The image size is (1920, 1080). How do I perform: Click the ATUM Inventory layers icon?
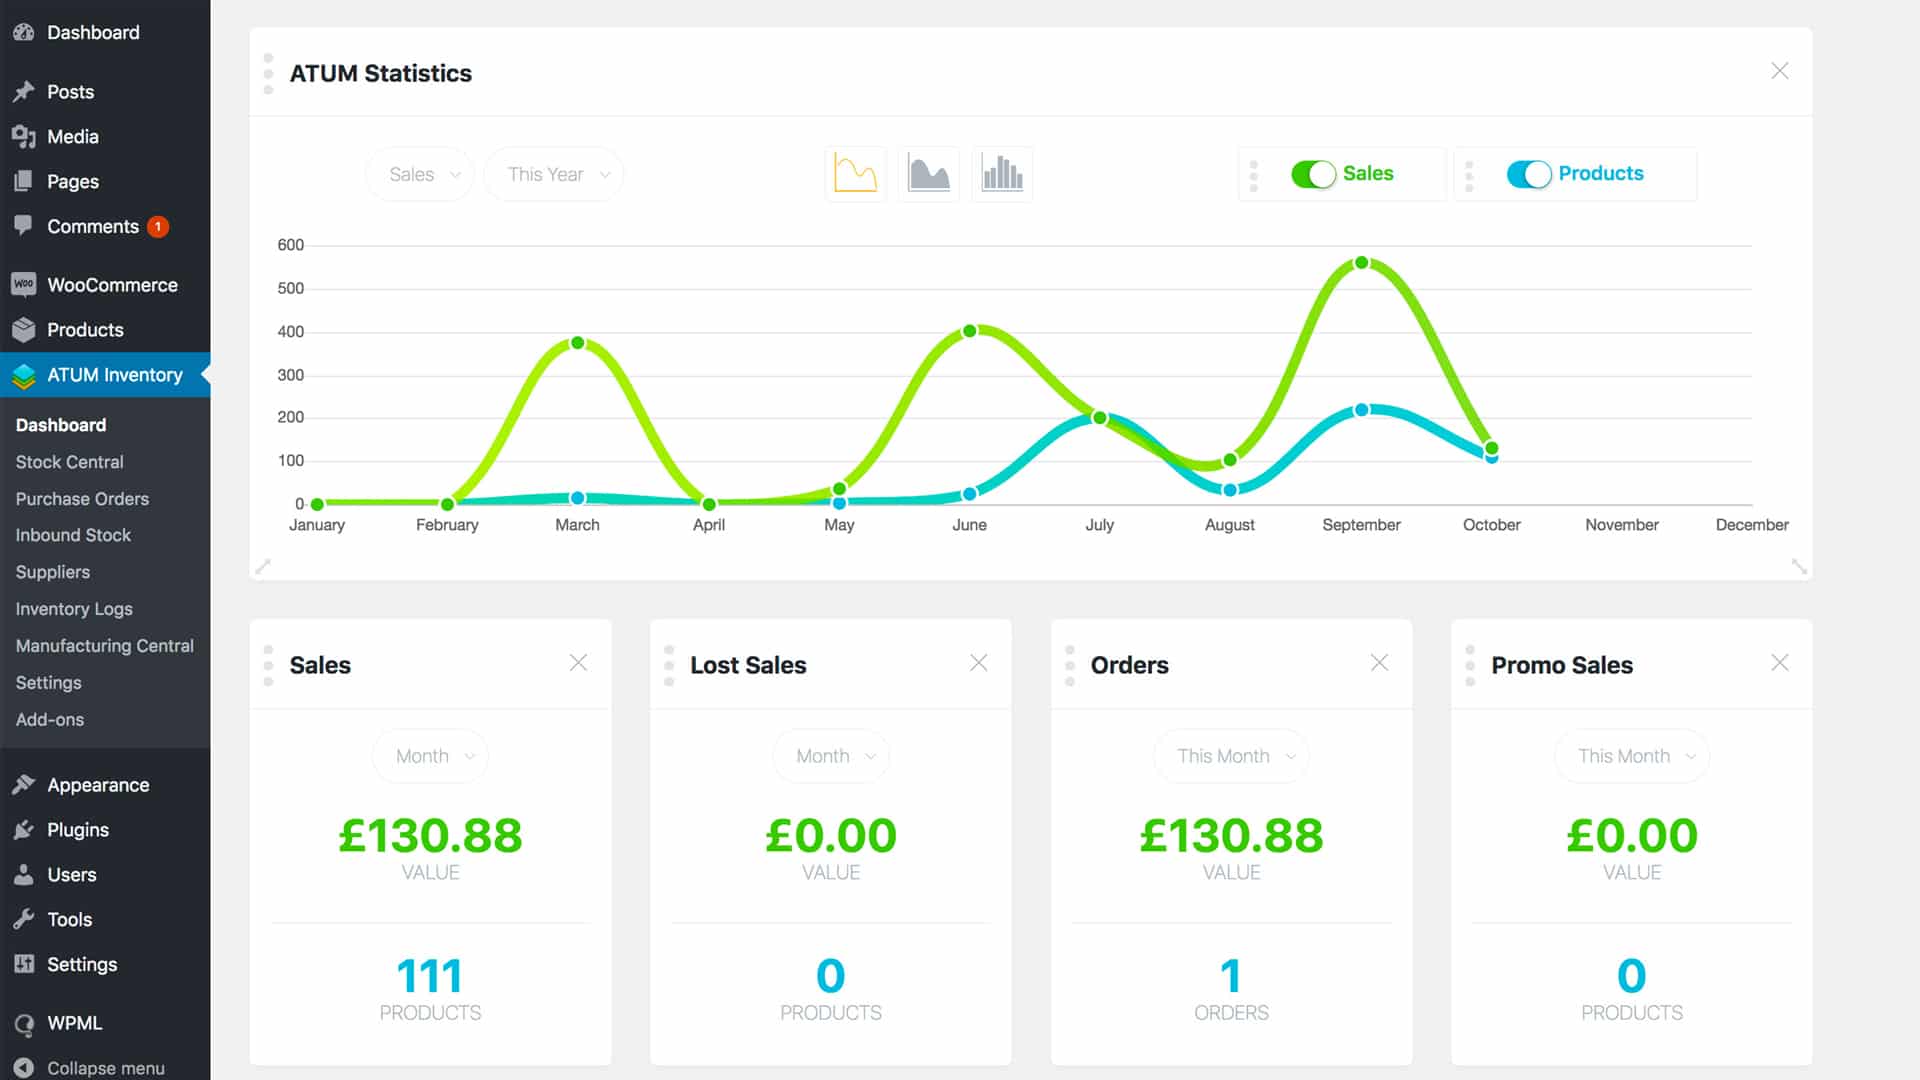(24, 376)
